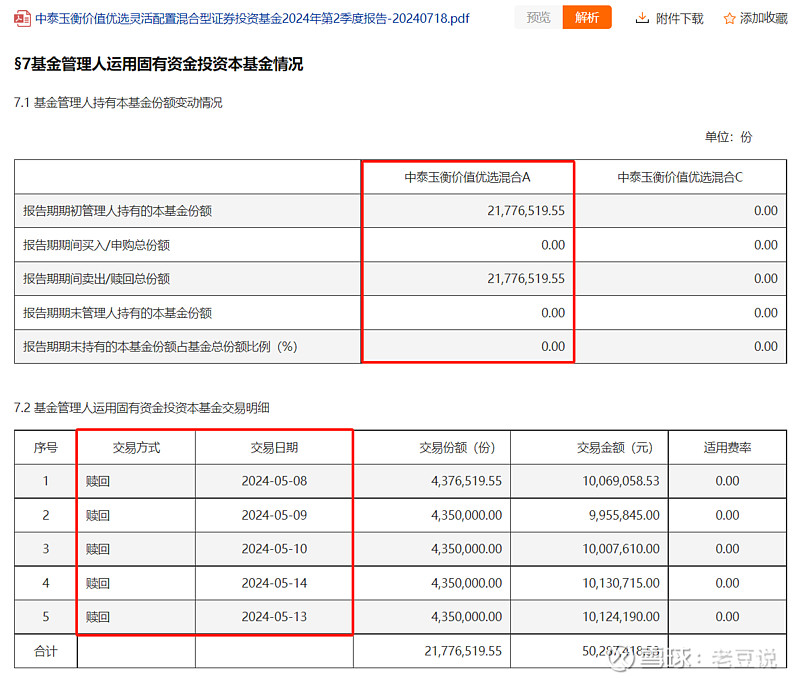Select the 适用费率 0.00 in row 3
This screenshot has height=683, width=800.
point(727,549)
